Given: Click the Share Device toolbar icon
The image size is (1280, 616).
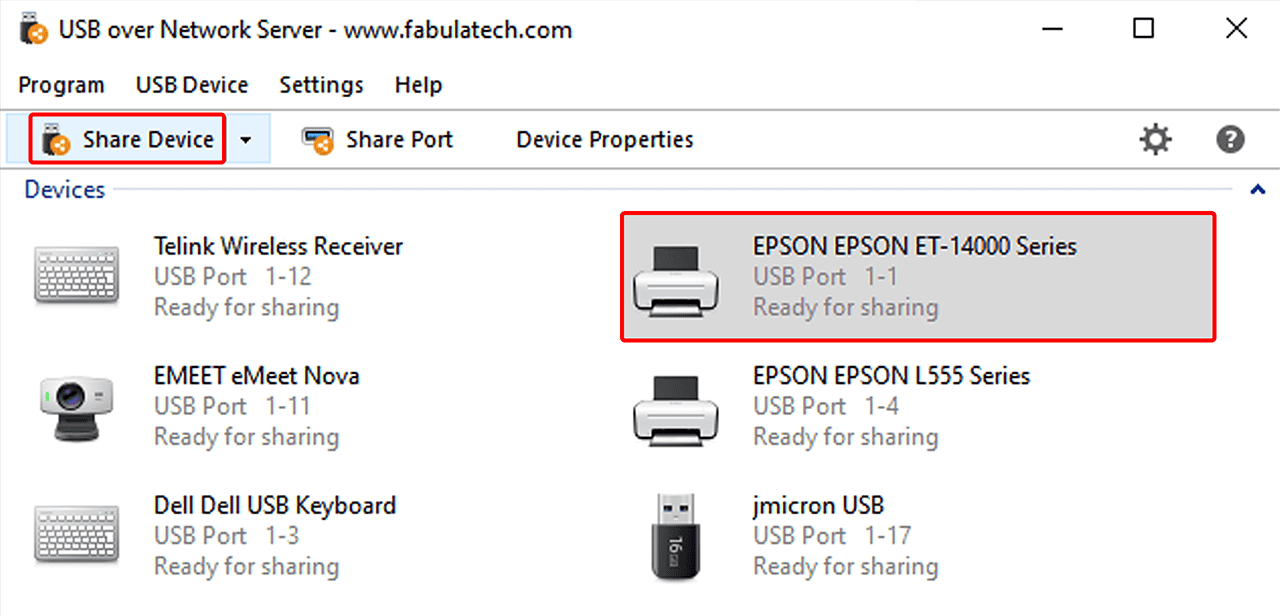Looking at the screenshot, I should (x=57, y=140).
